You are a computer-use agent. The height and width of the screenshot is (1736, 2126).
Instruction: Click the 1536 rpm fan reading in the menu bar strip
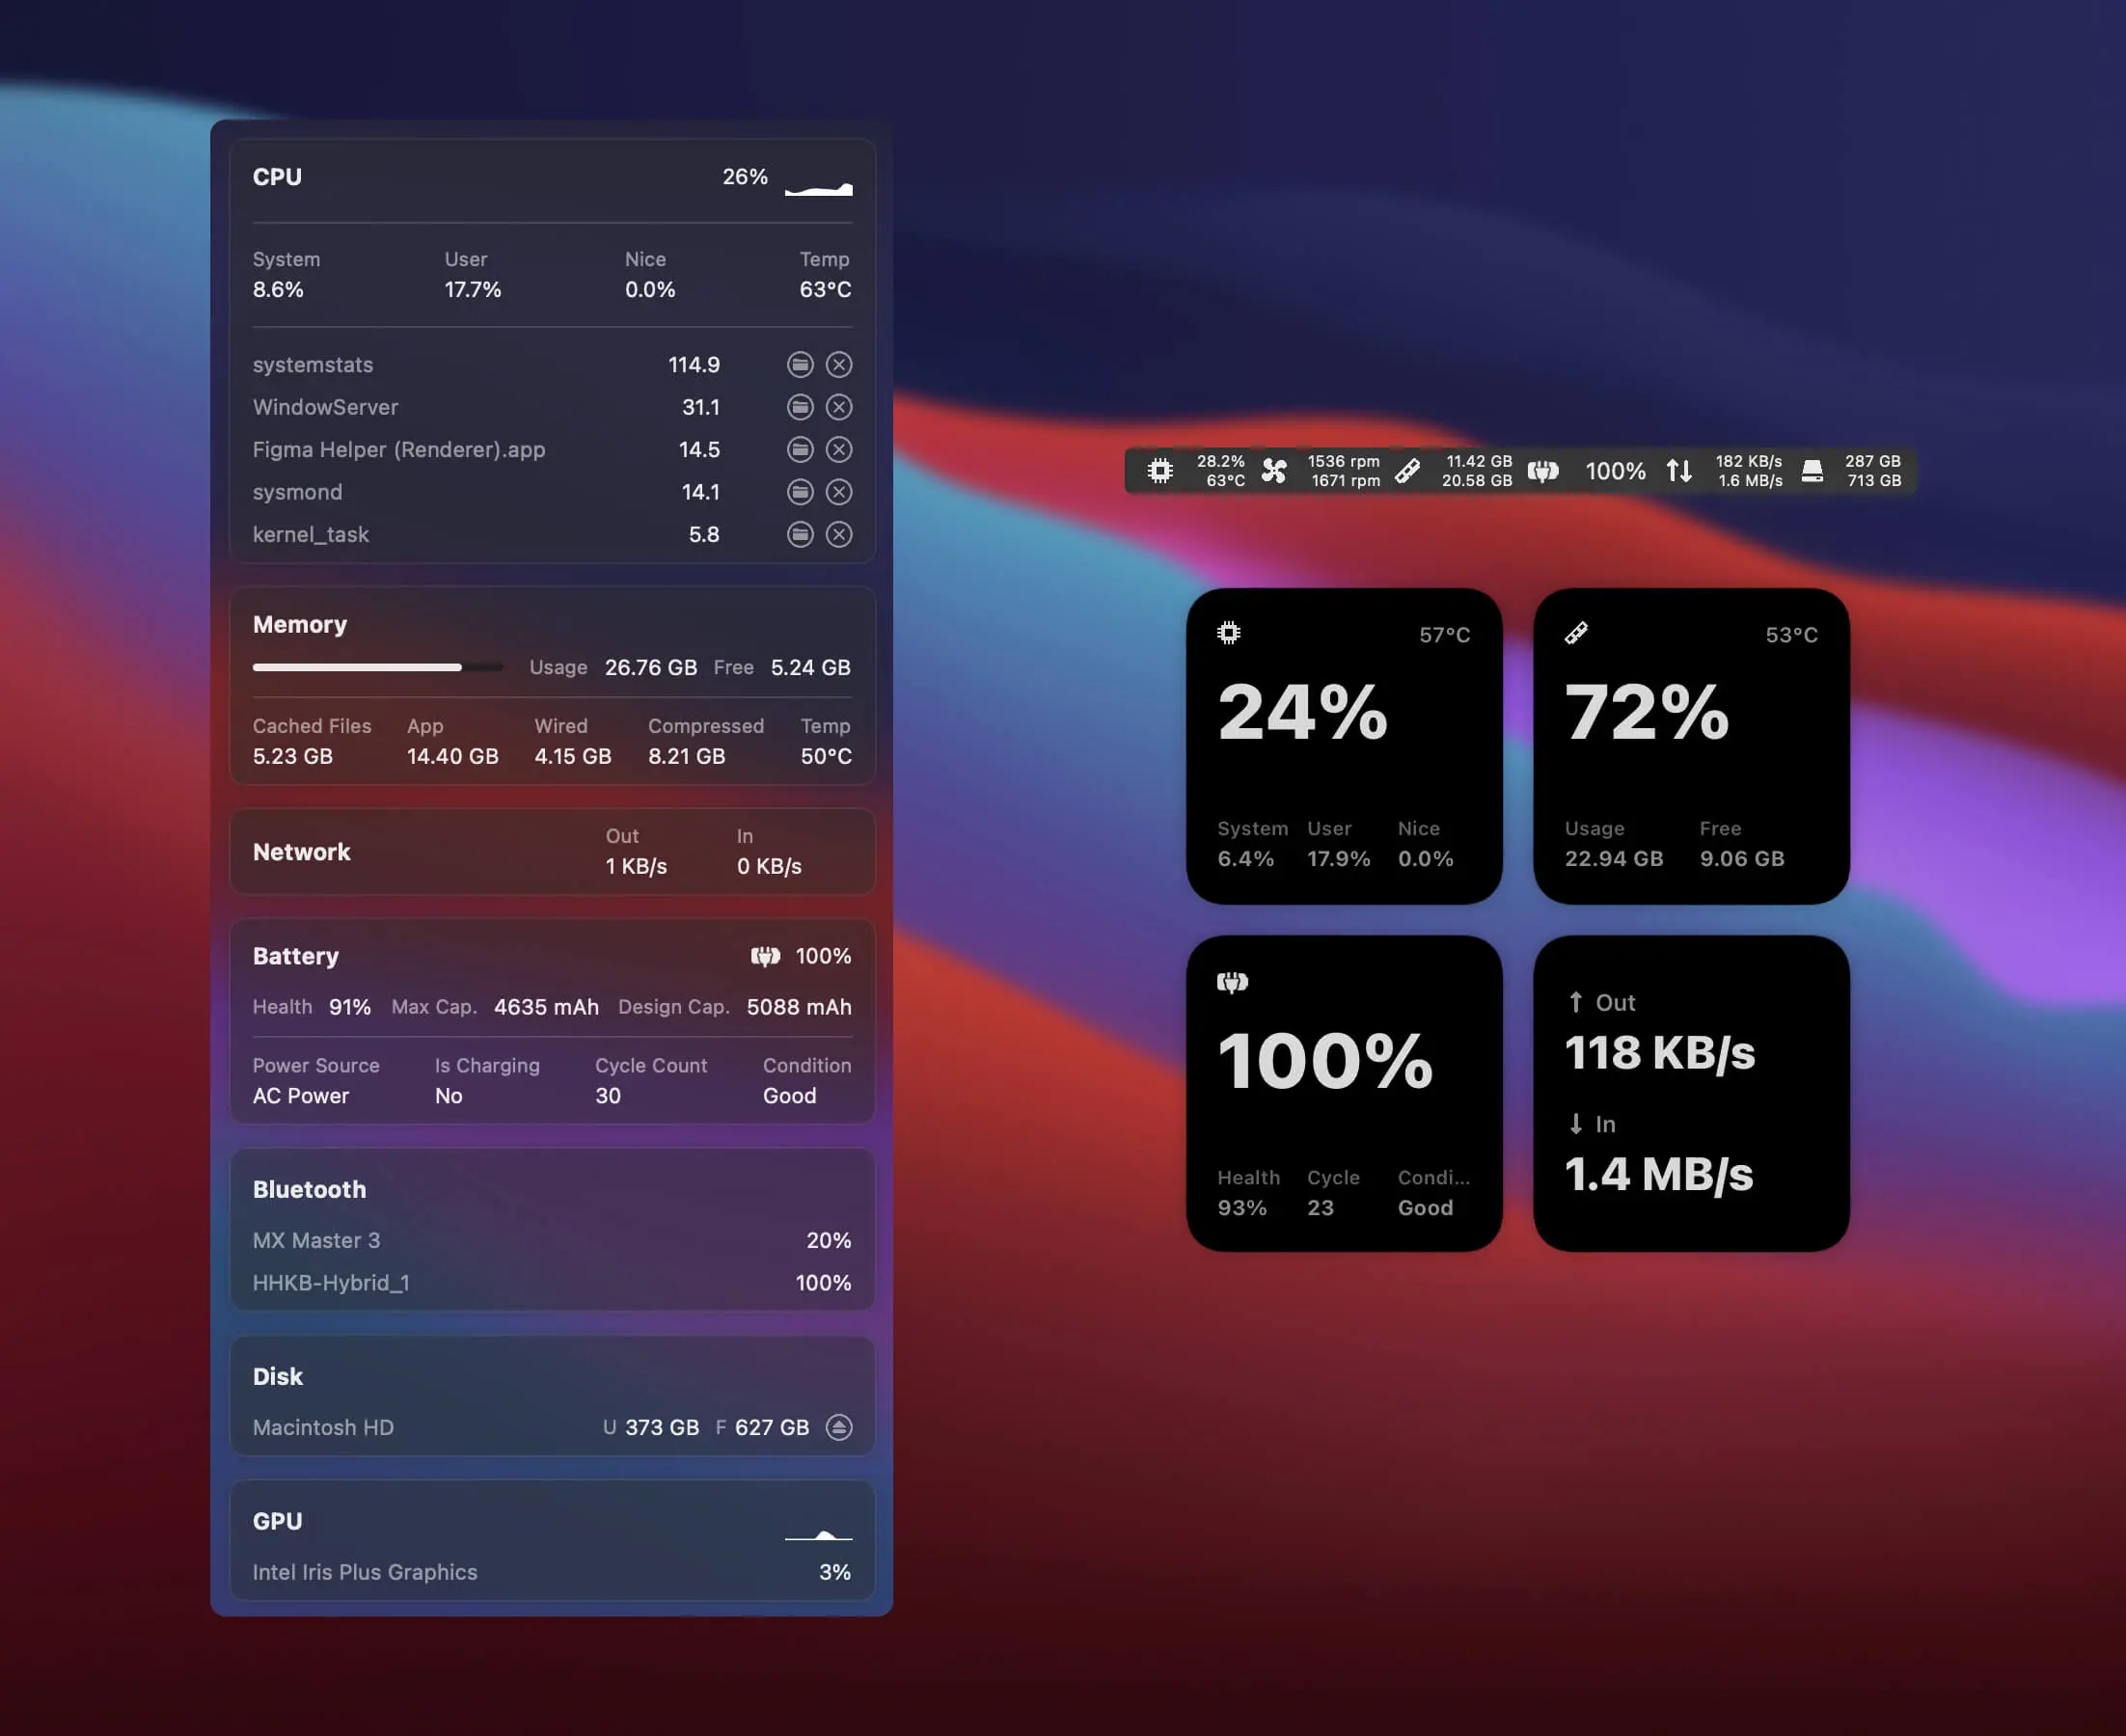1343,461
